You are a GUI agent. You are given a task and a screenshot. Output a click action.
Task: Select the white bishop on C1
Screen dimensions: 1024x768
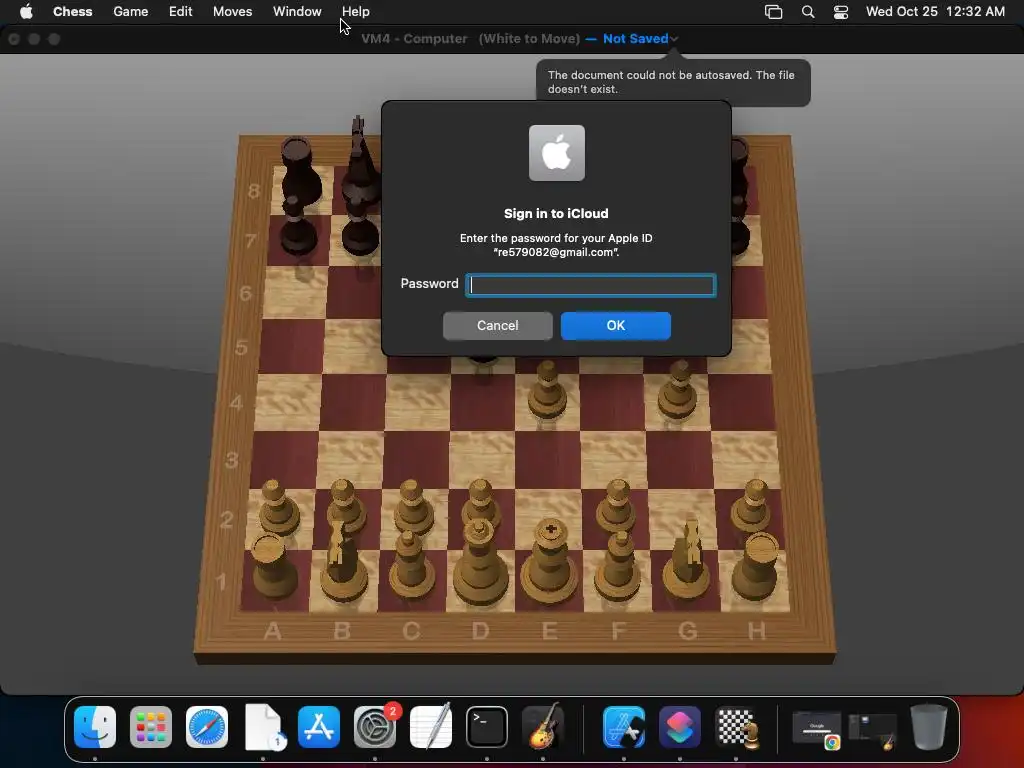click(411, 564)
